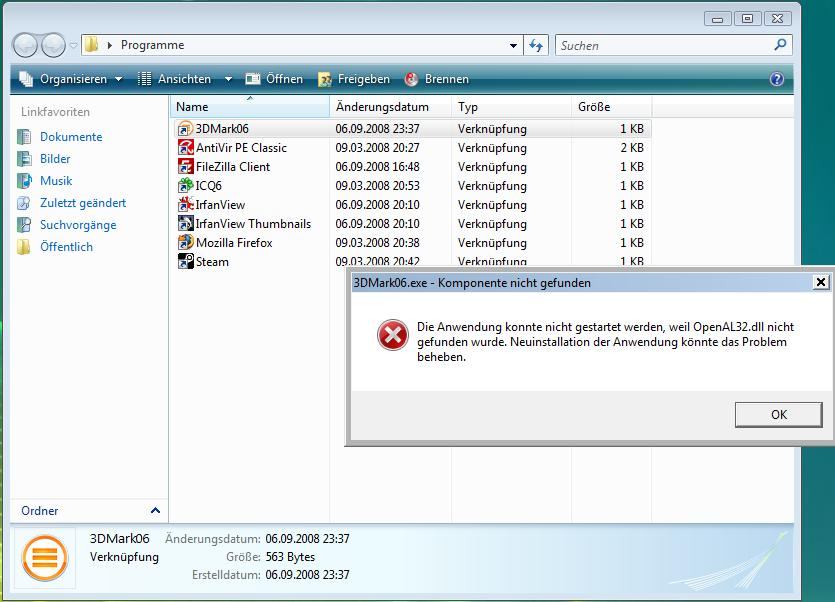Click the ICQ6 flower icon
The width and height of the screenshot is (835, 602).
(185, 185)
